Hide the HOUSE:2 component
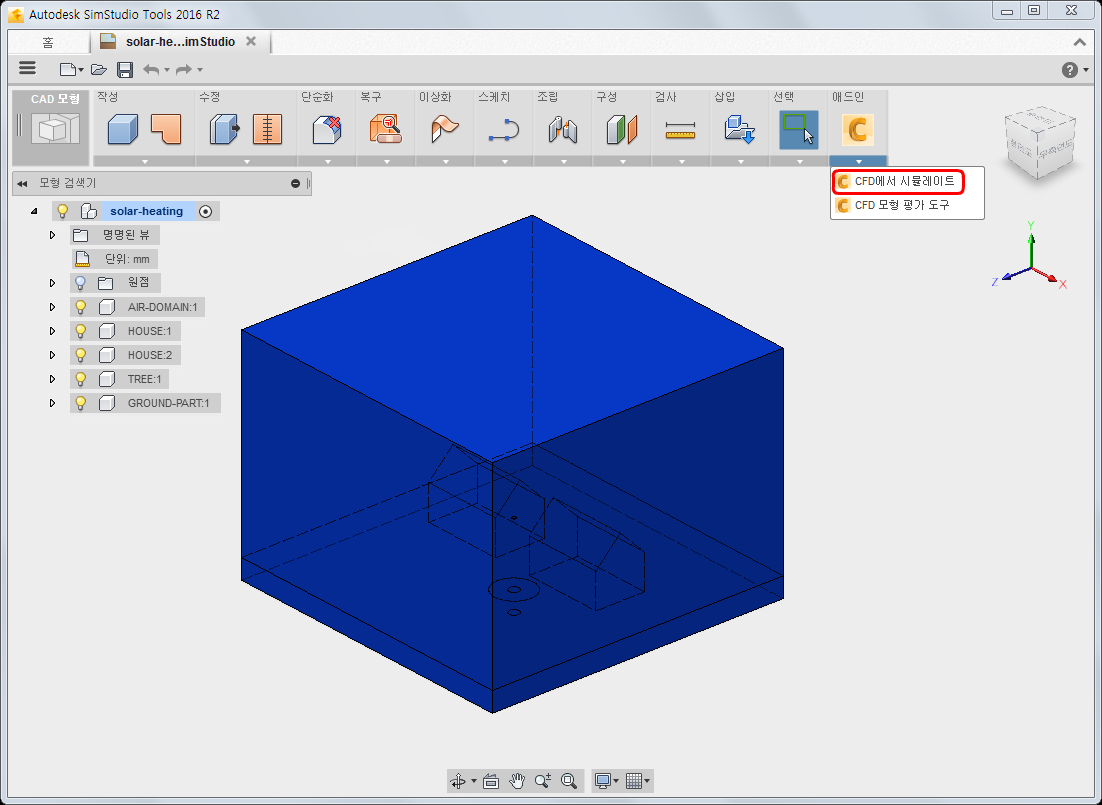 coord(81,355)
